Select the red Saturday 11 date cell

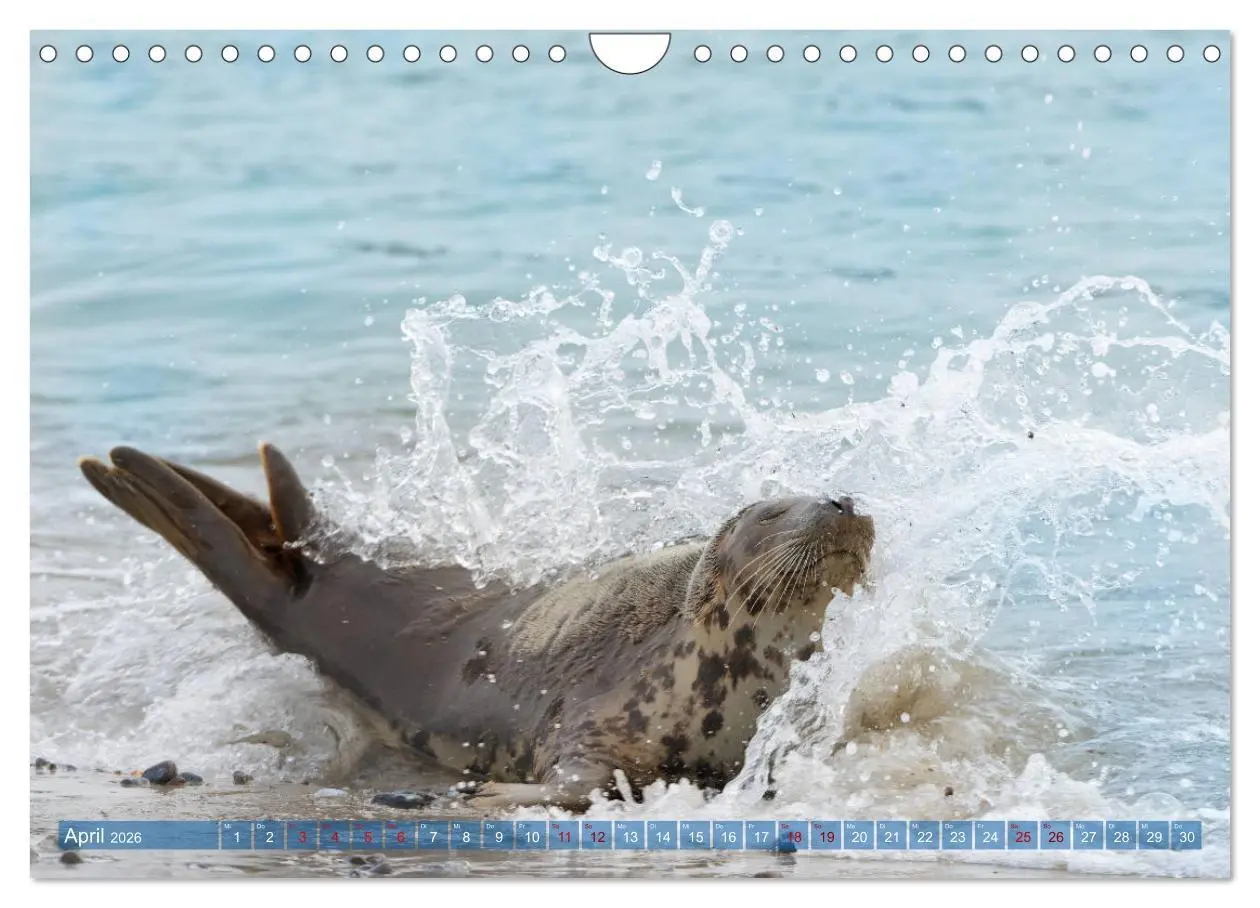[x=563, y=839]
